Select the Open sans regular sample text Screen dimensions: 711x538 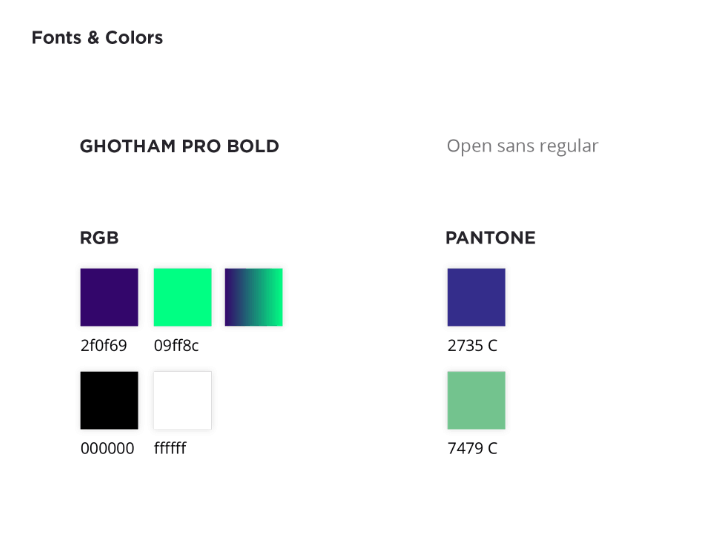(x=522, y=147)
